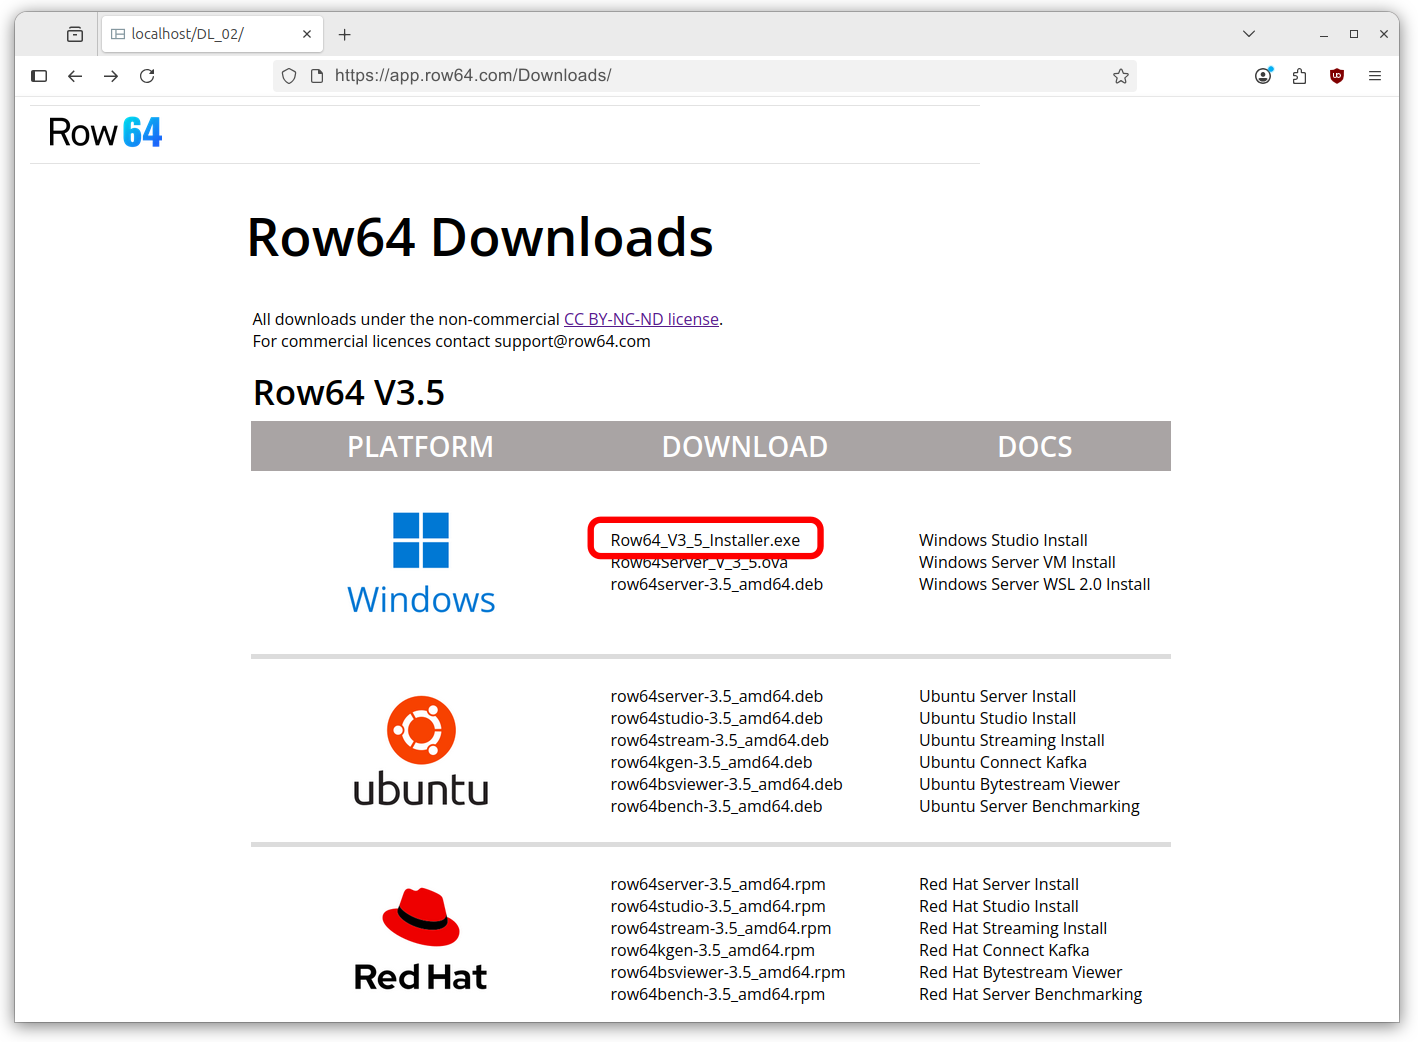This screenshot has height=1042, width=1418.
Task: Open the Extensions puzzle icon
Action: 1299,76
